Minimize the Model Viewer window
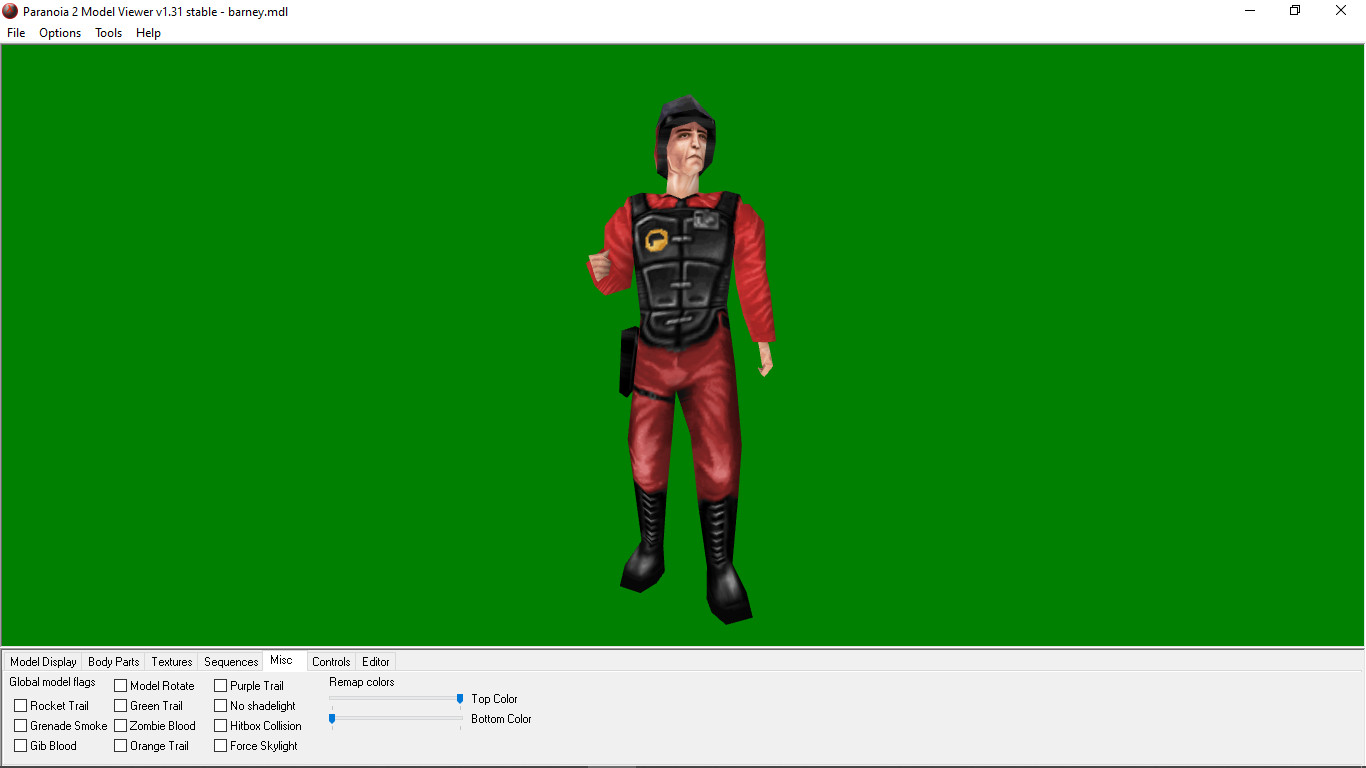 click(x=1250, y=11)
